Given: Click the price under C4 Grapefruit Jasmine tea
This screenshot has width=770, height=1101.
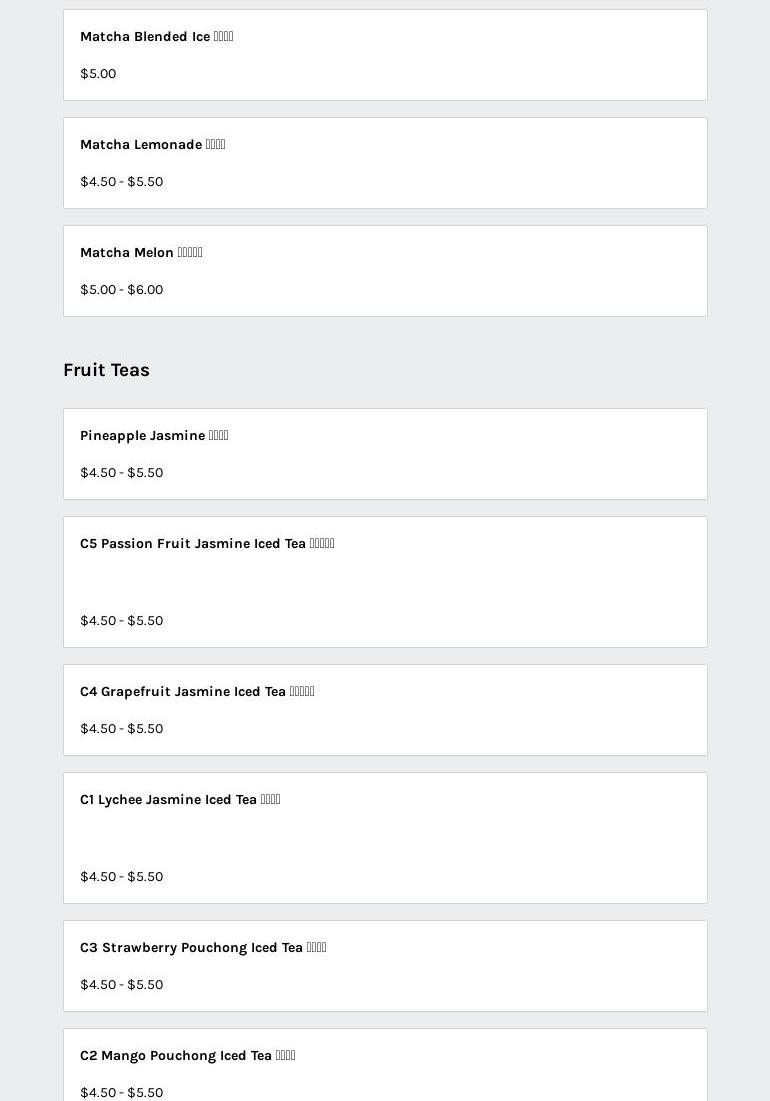Looking at the screenshot, I should tap(121, 729).
